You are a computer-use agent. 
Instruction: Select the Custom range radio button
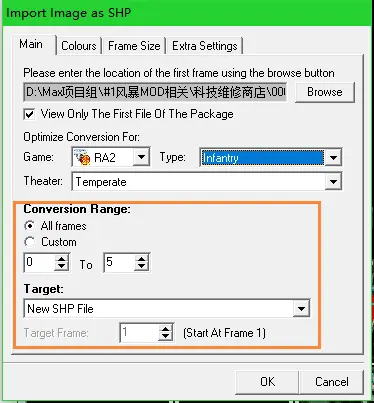(x=30, y=242)
